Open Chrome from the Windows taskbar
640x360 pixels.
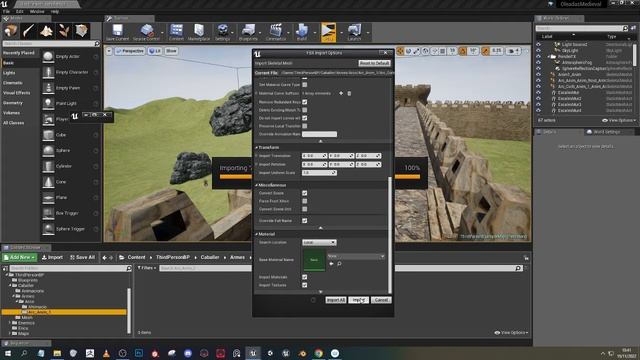coord(318,353)
